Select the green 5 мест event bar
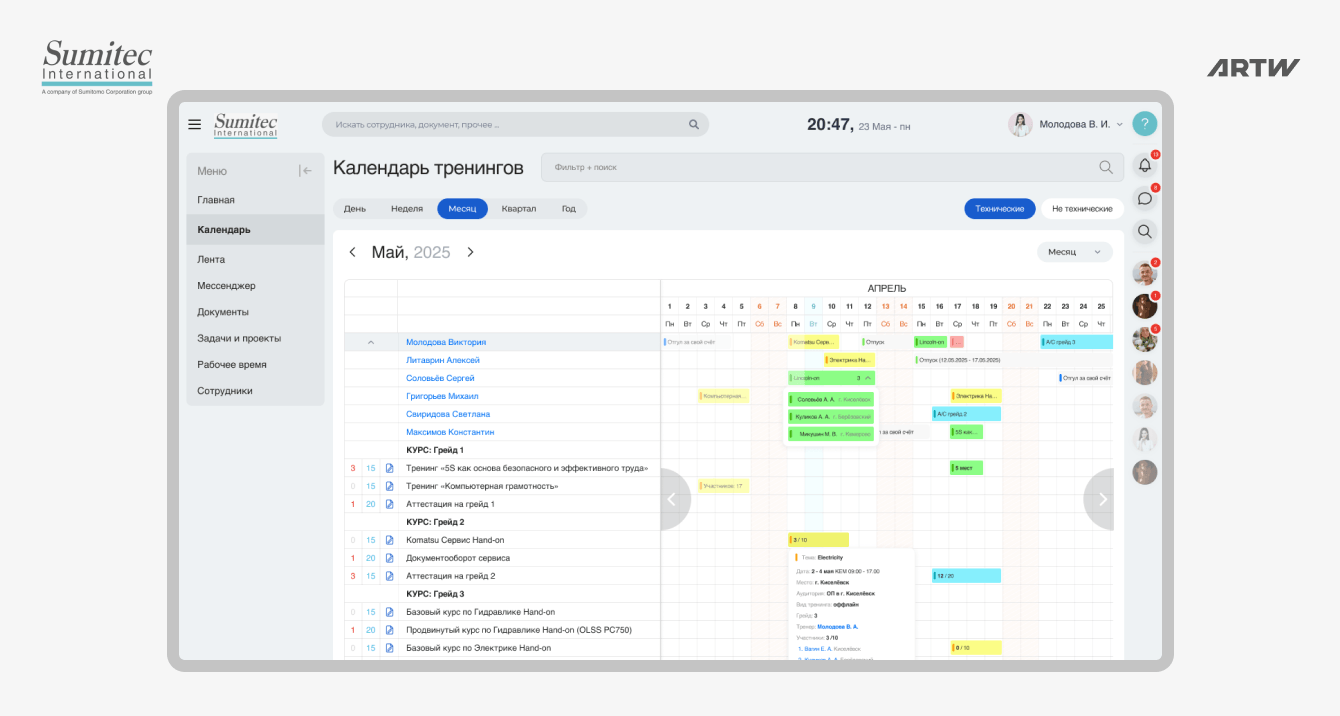1340x716 pixels. pos(966,468)
